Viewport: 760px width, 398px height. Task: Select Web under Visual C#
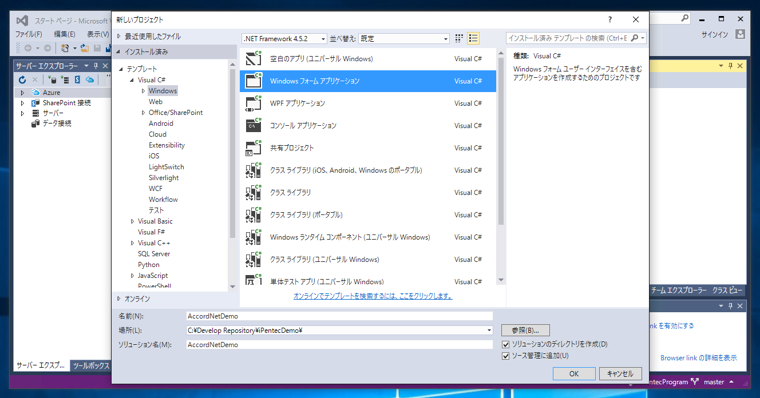156,101
